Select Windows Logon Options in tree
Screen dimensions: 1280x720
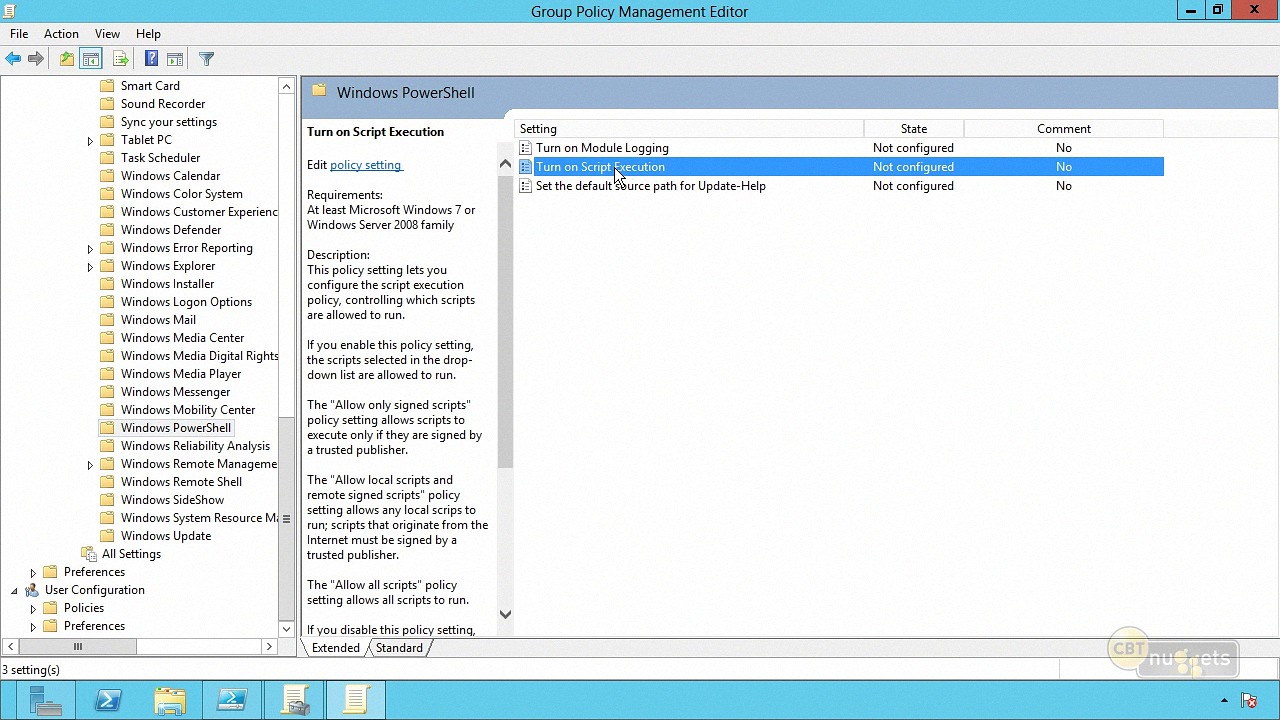click(186, 302)
